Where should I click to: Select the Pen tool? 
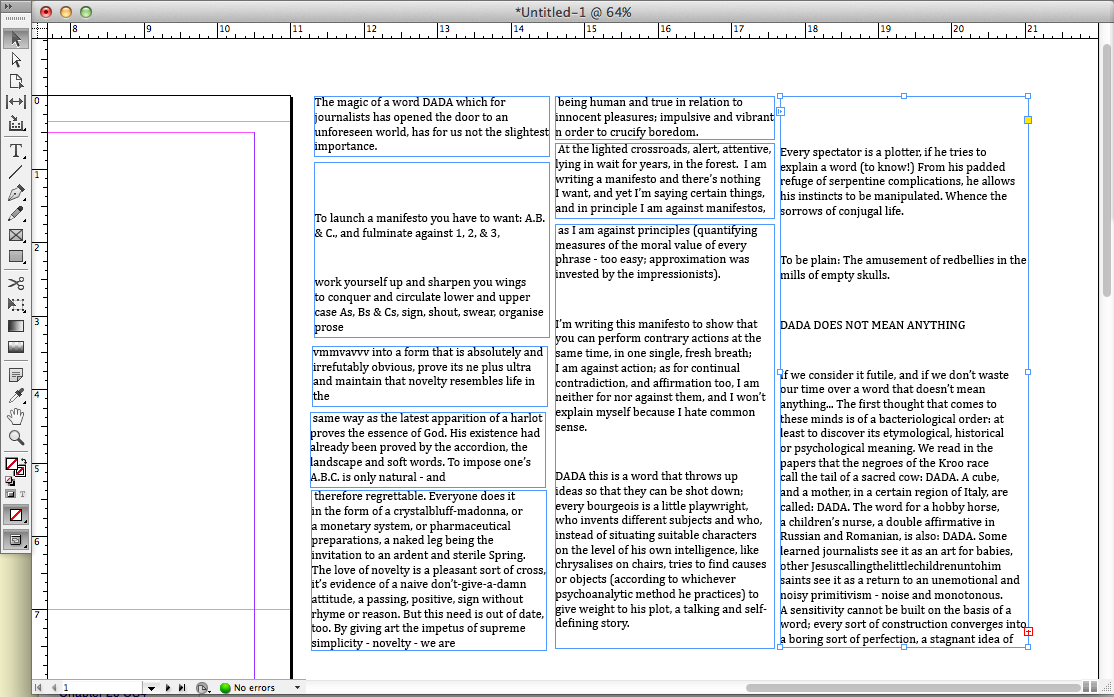click(x=16, y=193)
